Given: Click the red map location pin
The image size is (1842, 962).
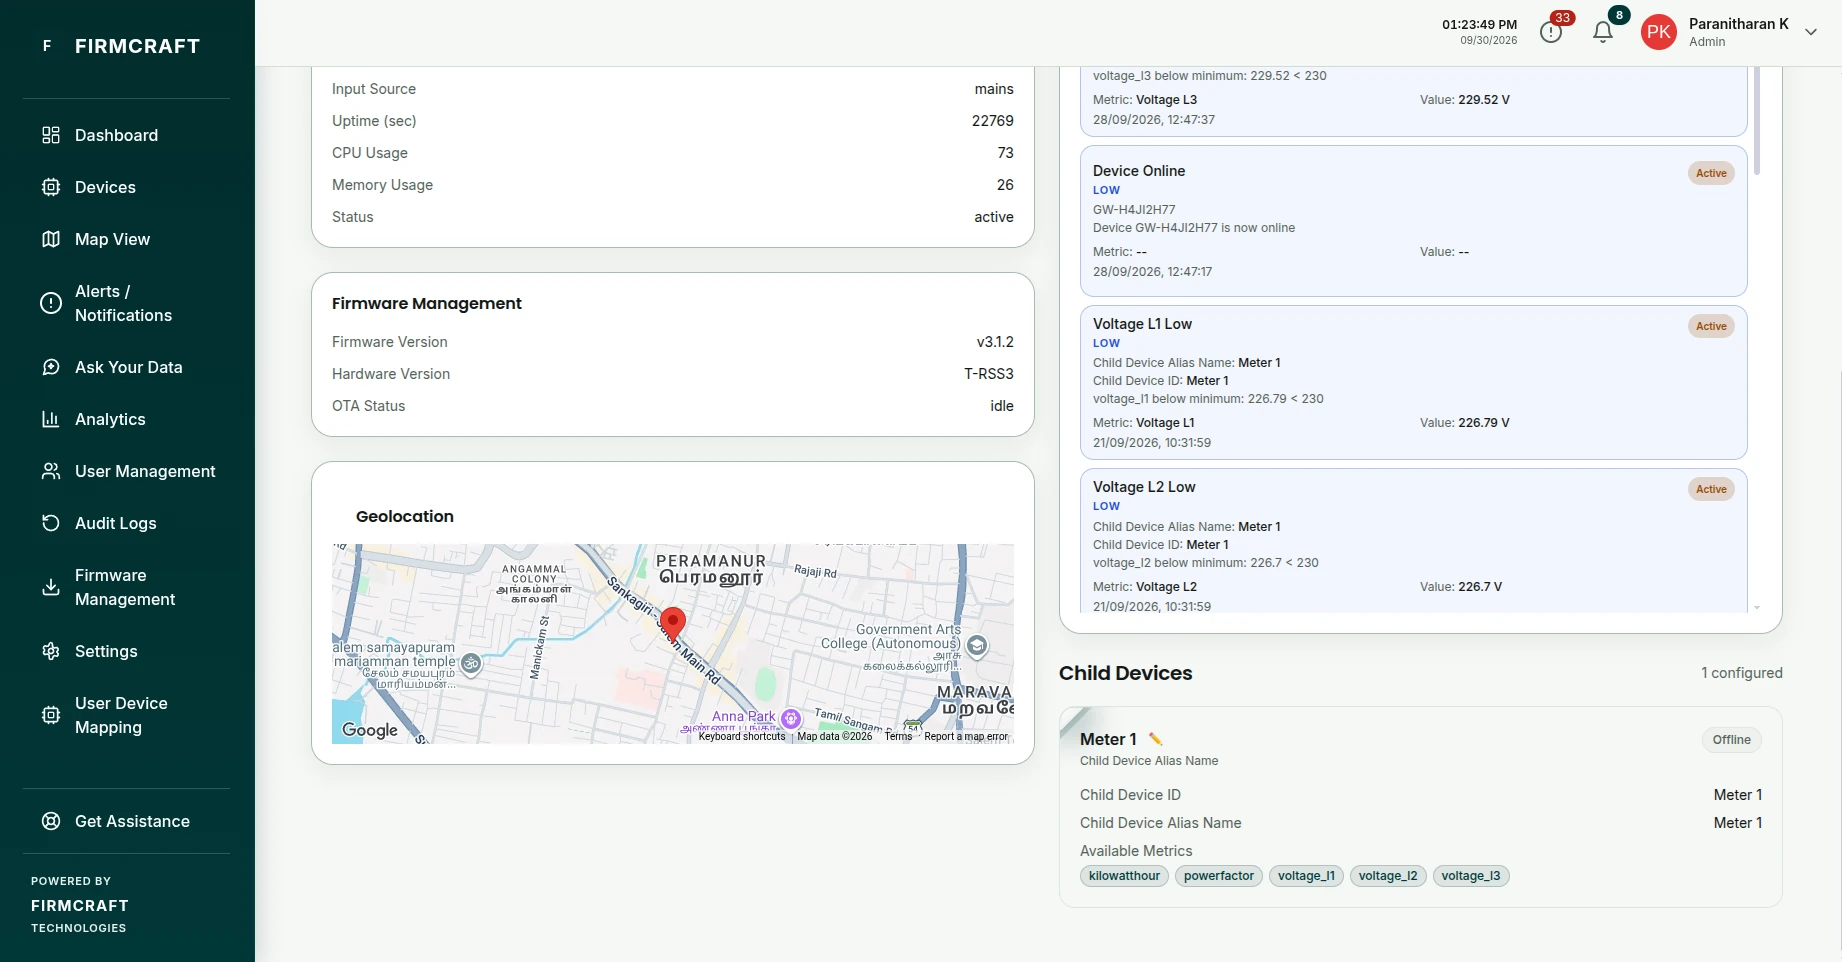Looking at the screenshot, I should point(673,624).
